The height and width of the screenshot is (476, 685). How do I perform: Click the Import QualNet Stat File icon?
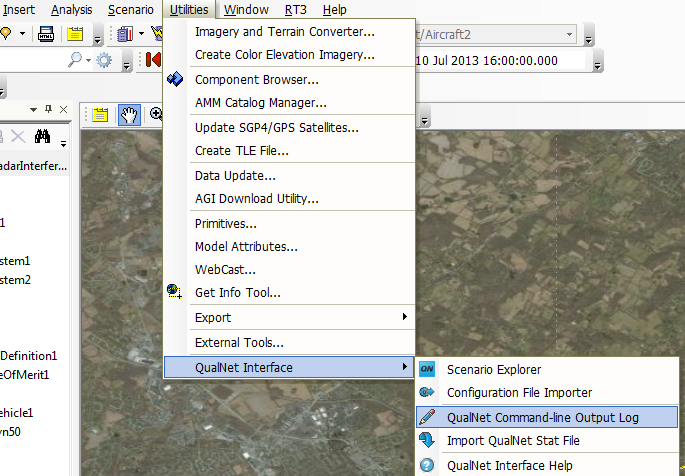pos(427,441)
